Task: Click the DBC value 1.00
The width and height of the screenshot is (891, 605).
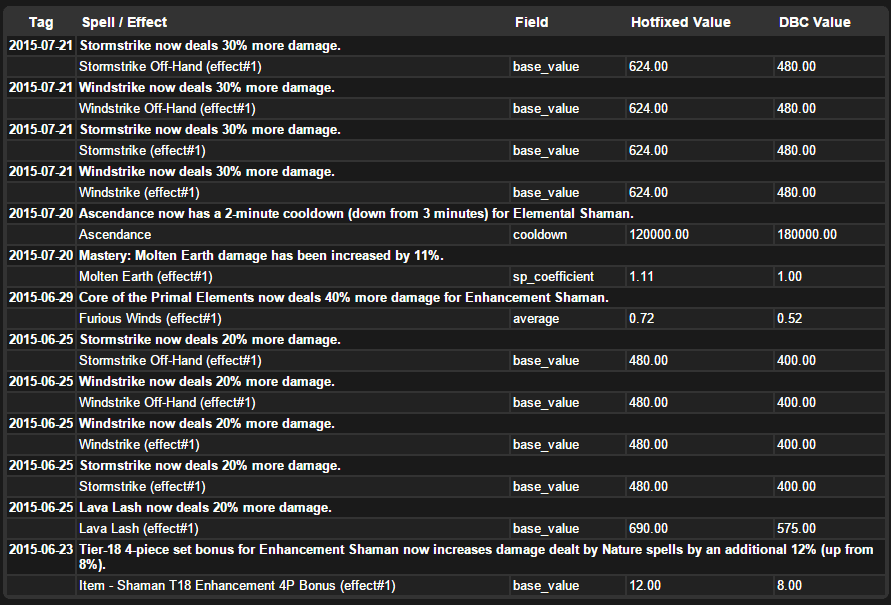Action: click(789, 277)
